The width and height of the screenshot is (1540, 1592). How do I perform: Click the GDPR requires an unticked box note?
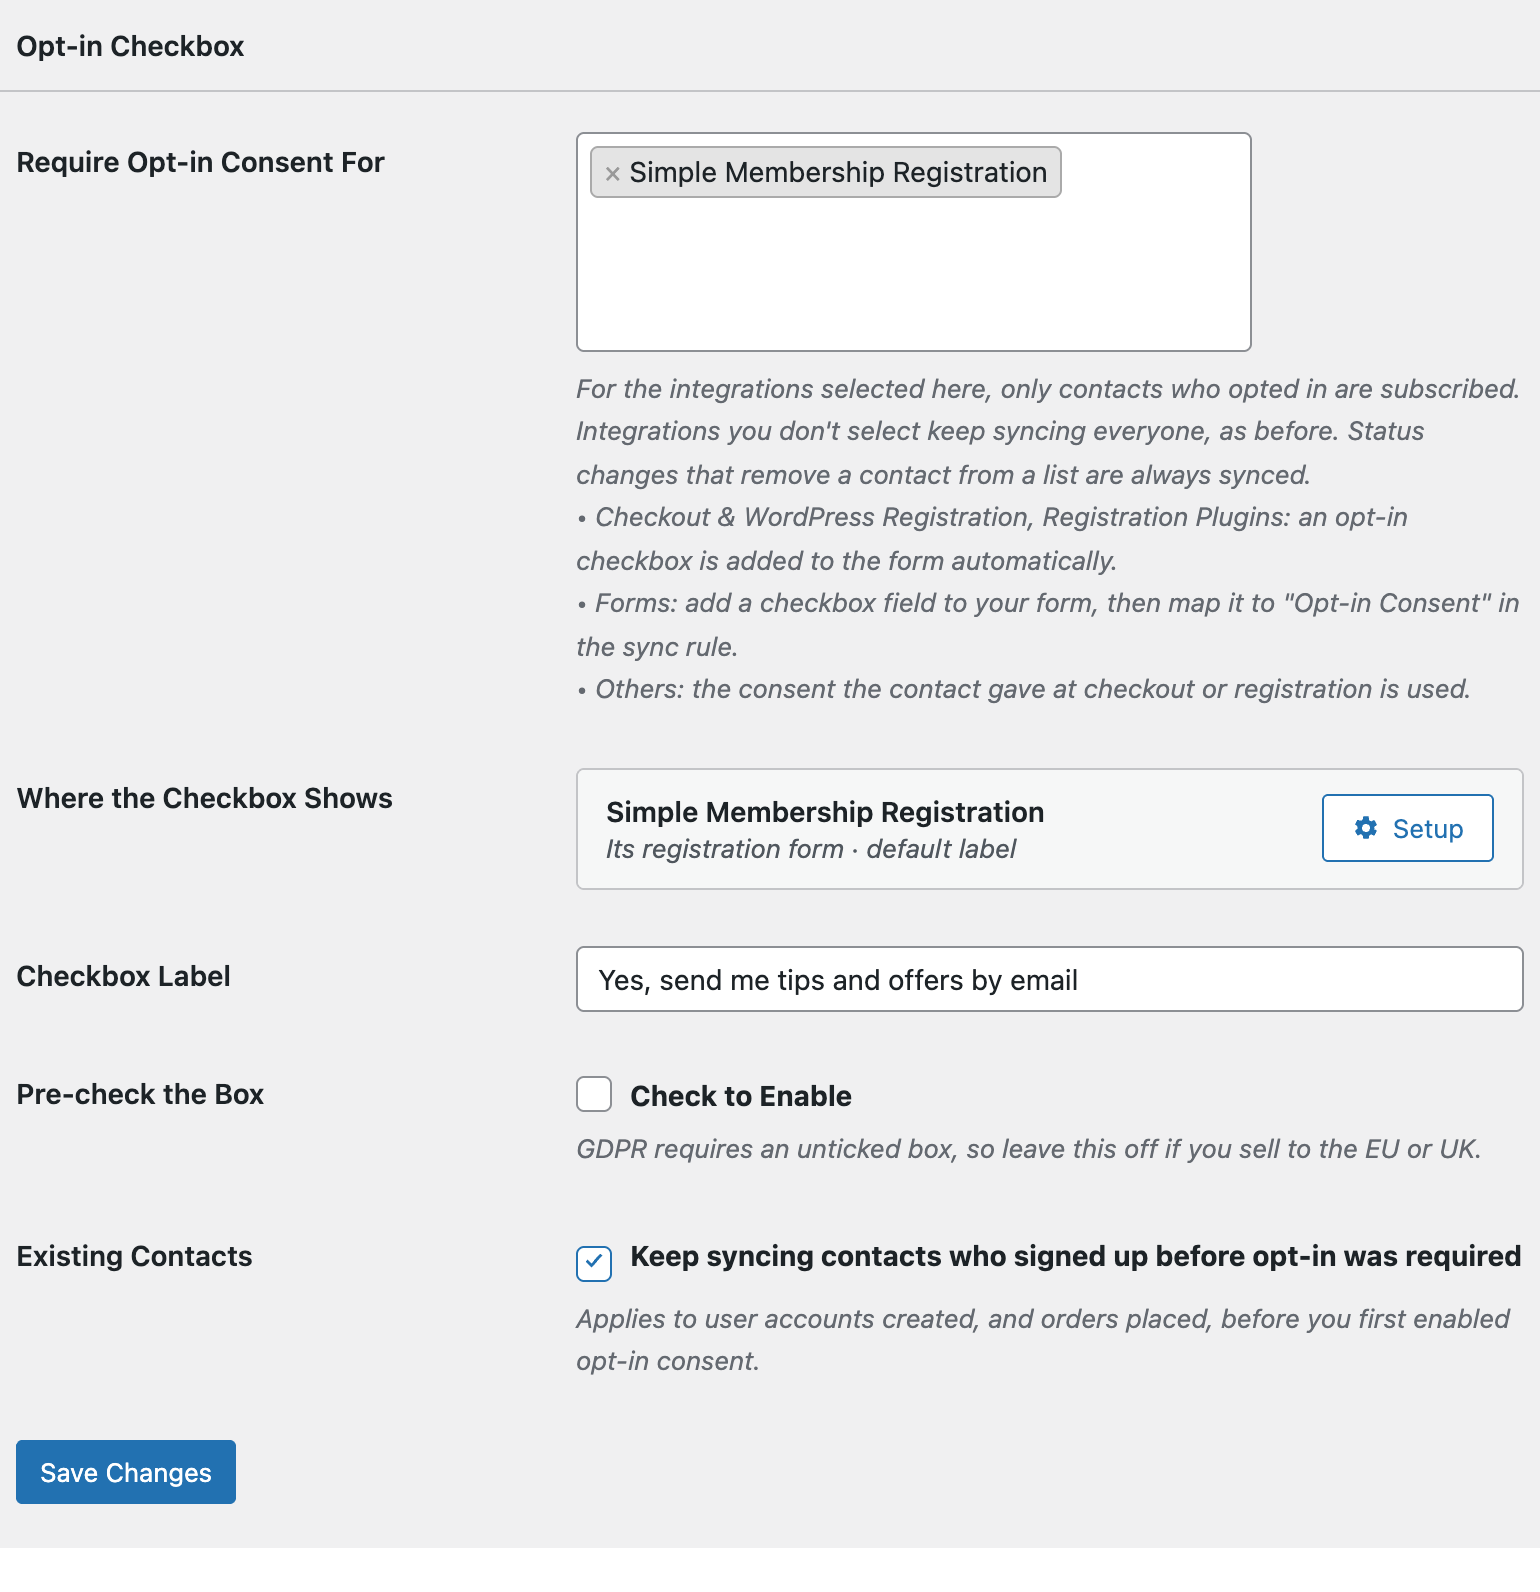(1029, 1149)
